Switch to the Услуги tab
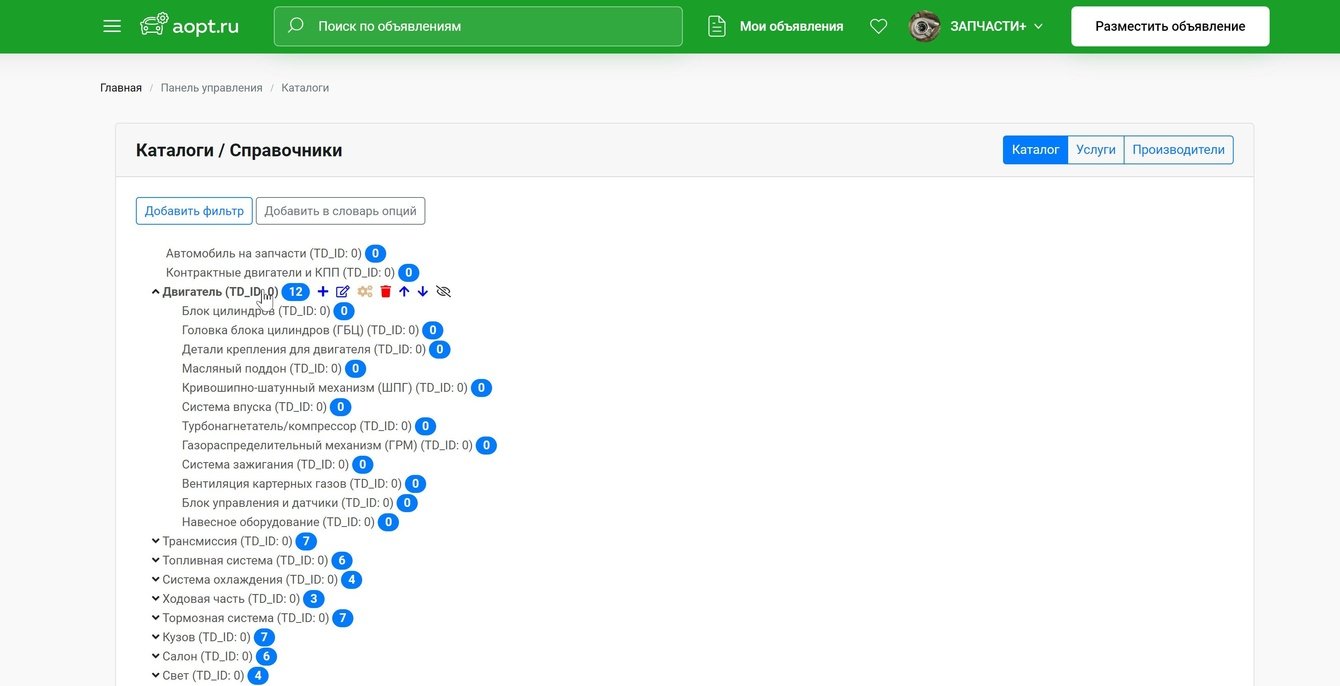Screen dimensions: 1340x686 [1096, 150]
